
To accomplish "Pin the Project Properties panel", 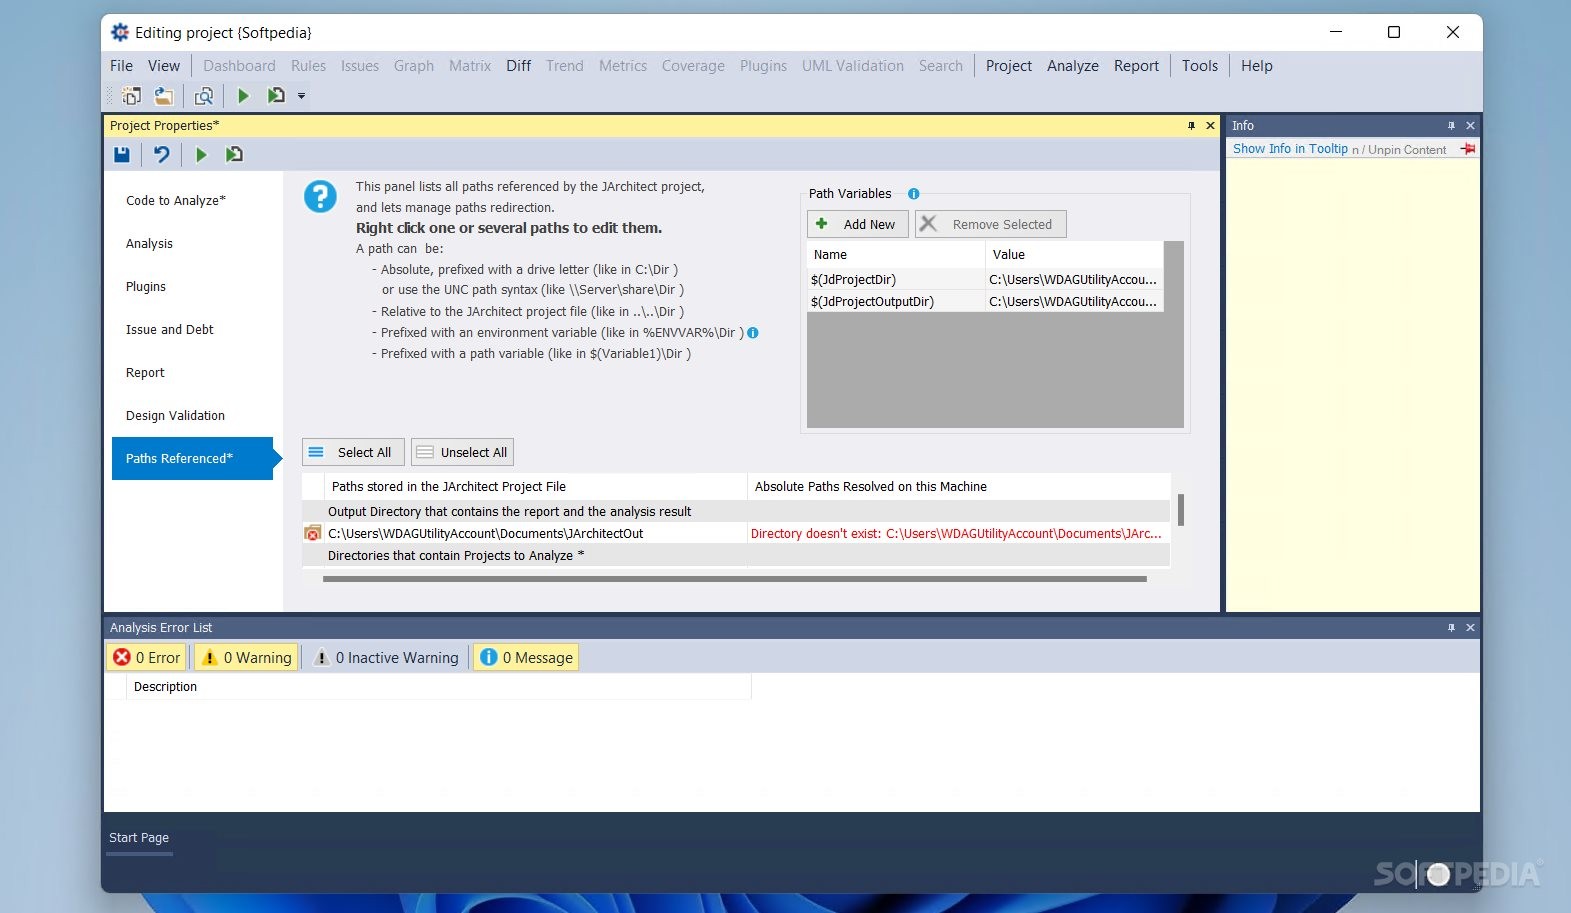I will coord(1191,126).
